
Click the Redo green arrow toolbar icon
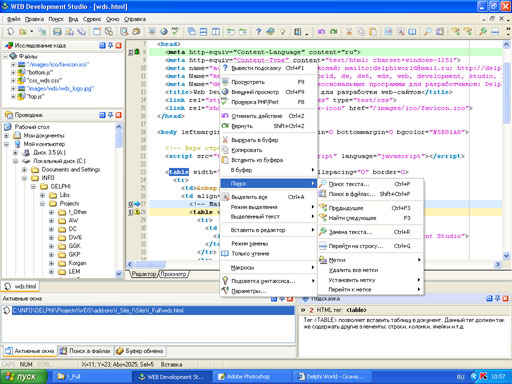(333, 32)
